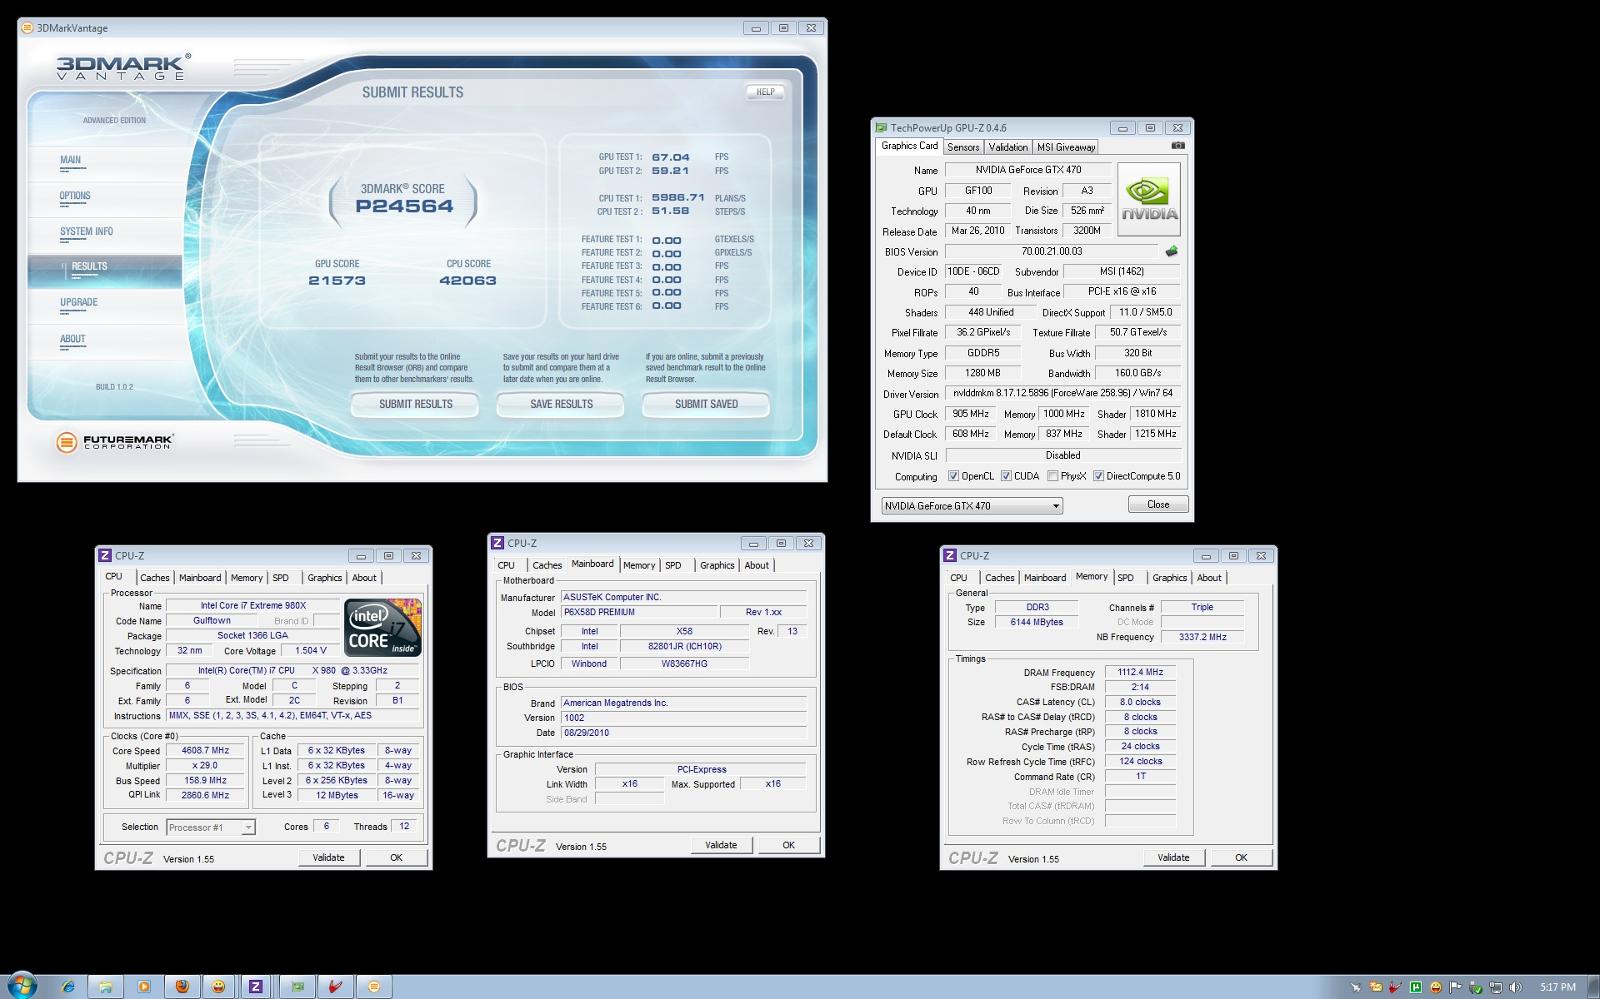This screenshot has height=999, width=1600.
Task: Click the Close button in GPU-Z
Action: 1158,505
